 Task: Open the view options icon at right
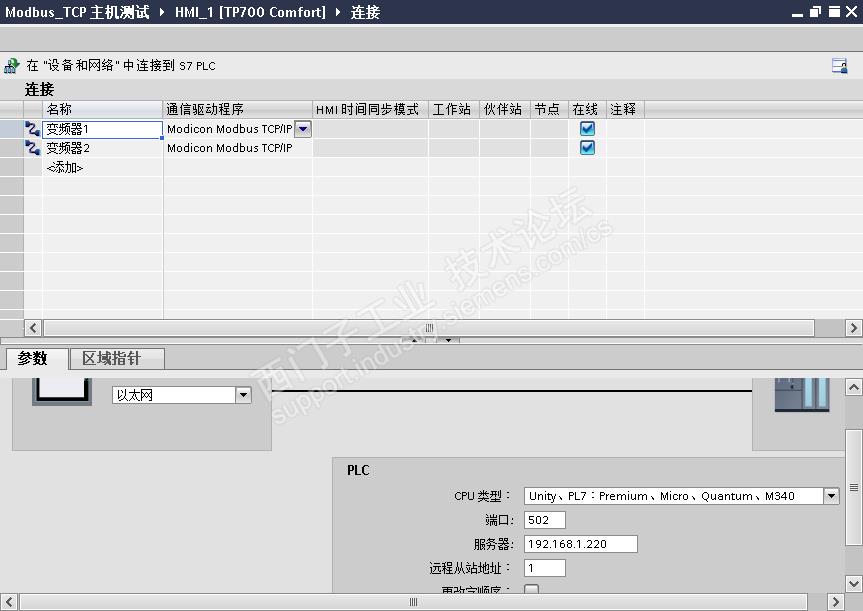point(839,66)
